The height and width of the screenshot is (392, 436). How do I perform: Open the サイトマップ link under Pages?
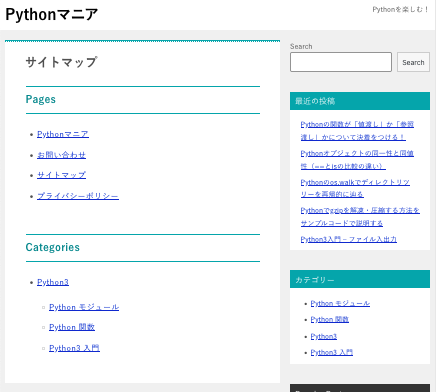pyautogui.click(x=61, y=175)
